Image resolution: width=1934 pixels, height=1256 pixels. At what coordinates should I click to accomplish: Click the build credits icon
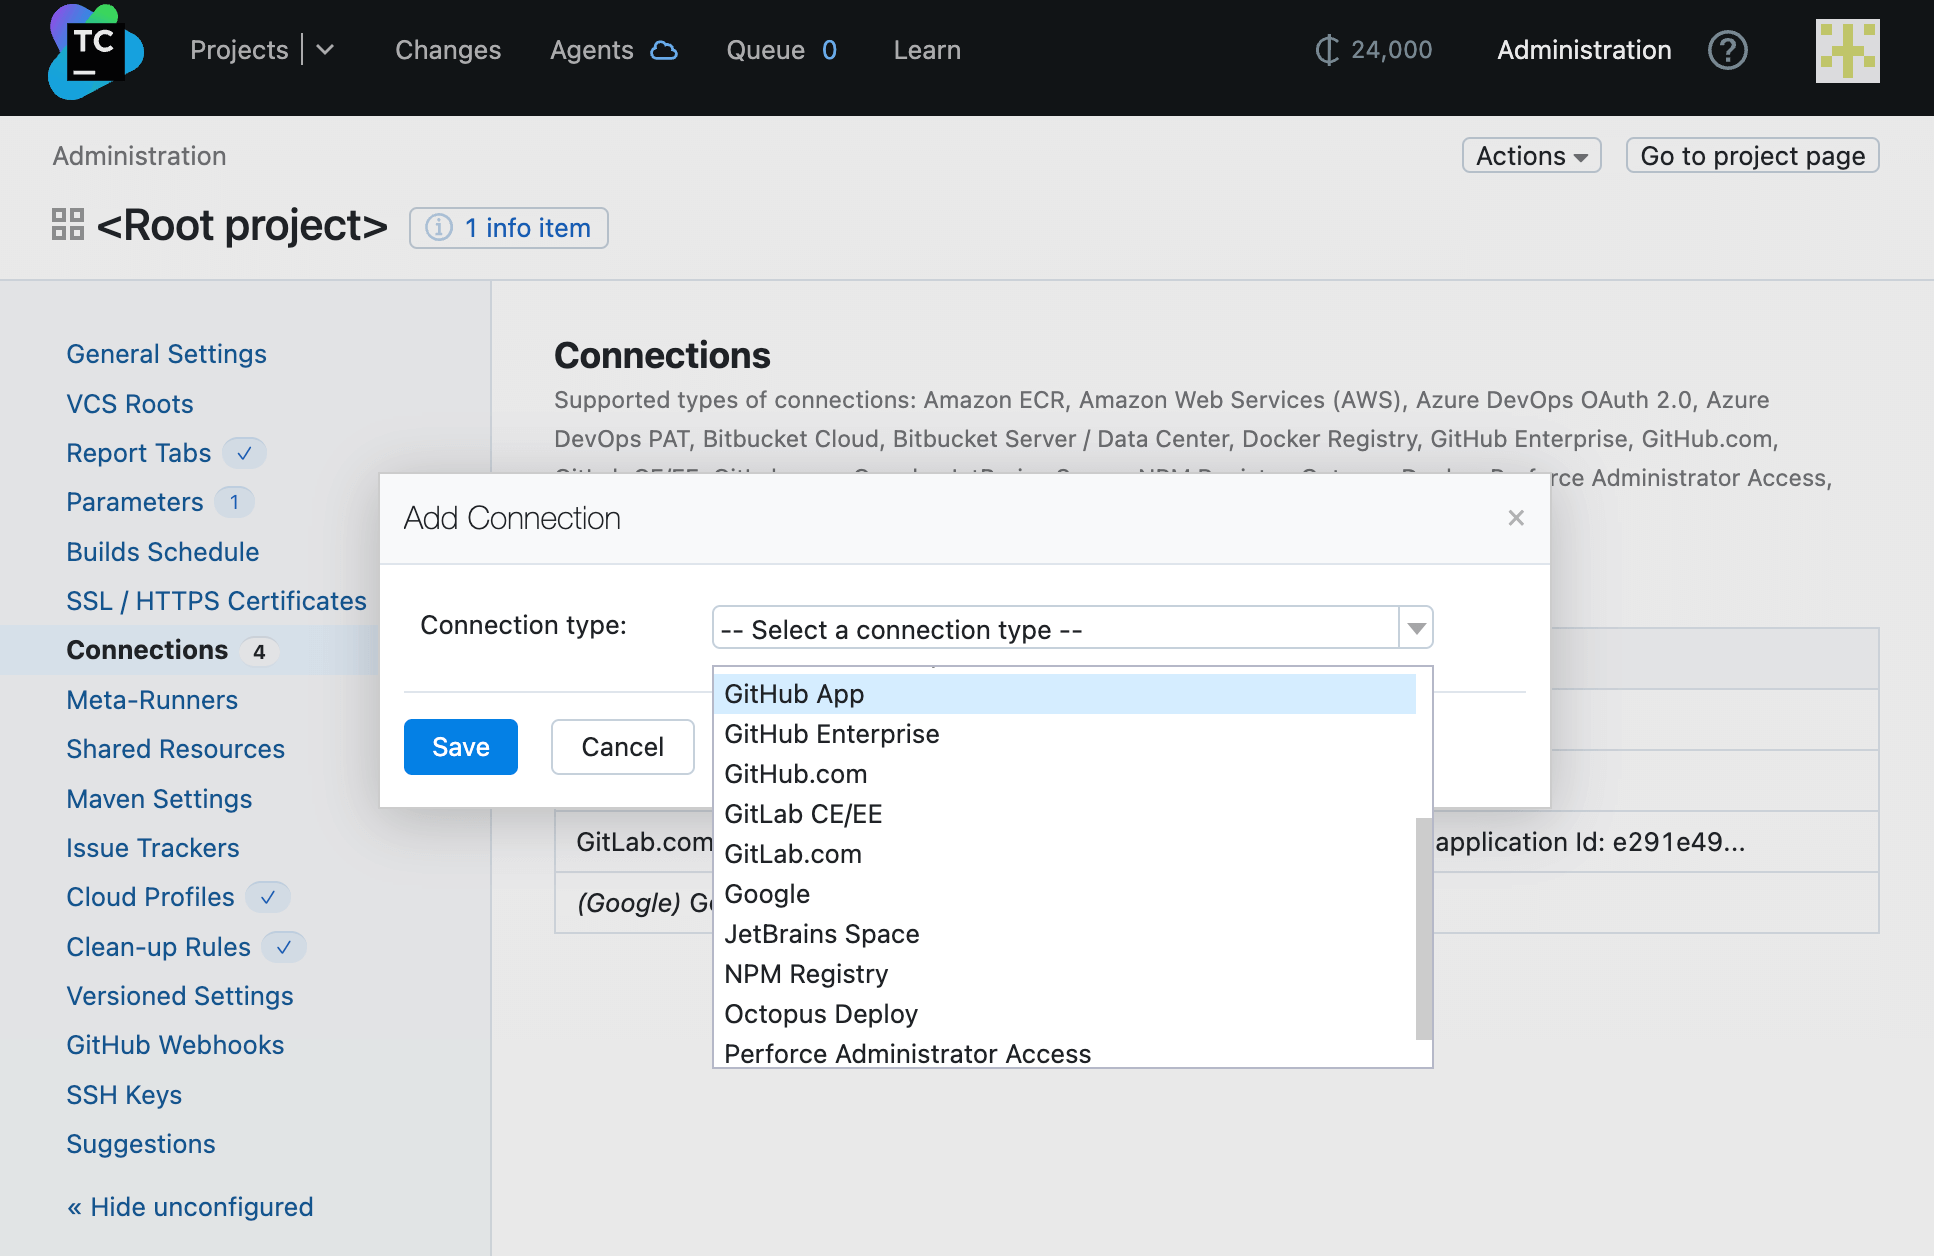pos(1326,50)
